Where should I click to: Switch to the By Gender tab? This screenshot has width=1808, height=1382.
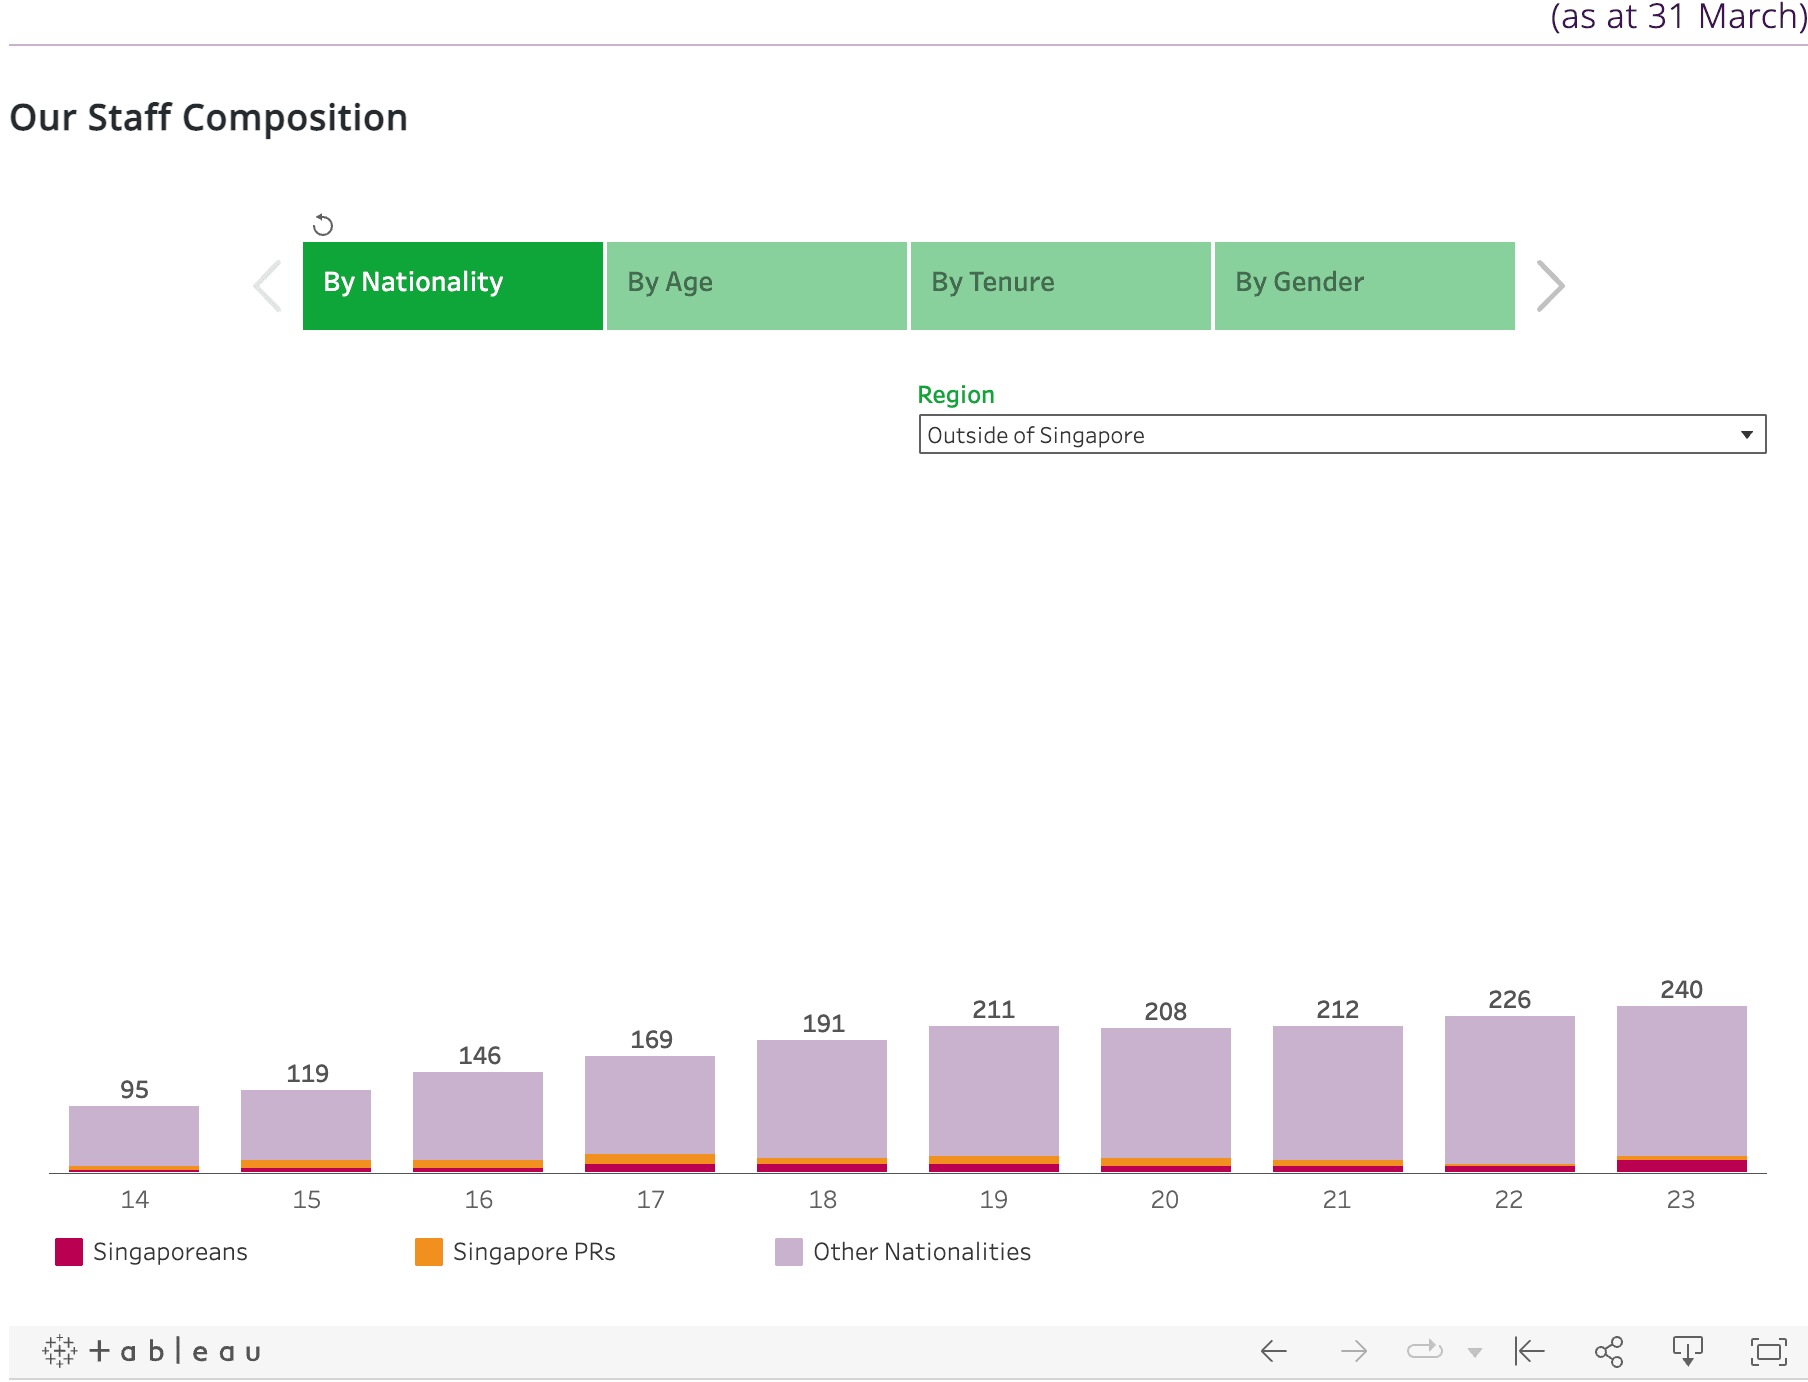pos(1365,286)
